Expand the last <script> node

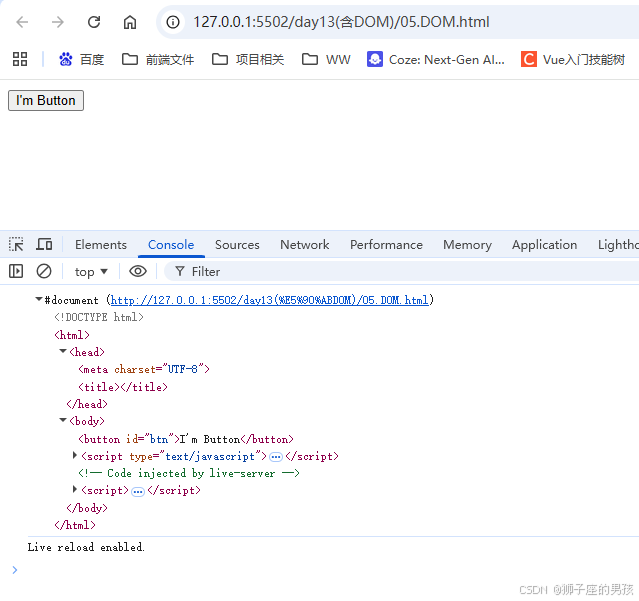point(75,489)
